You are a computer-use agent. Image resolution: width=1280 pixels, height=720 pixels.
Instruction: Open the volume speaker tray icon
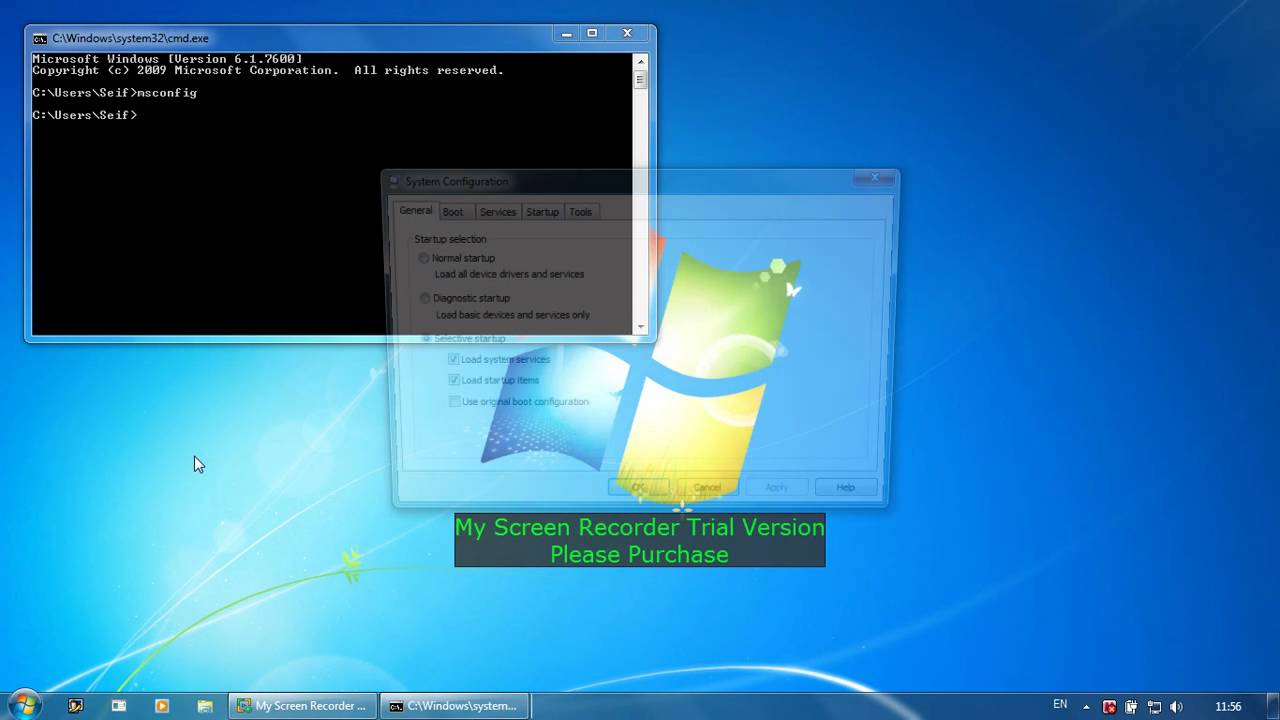tap(1176, 706)
